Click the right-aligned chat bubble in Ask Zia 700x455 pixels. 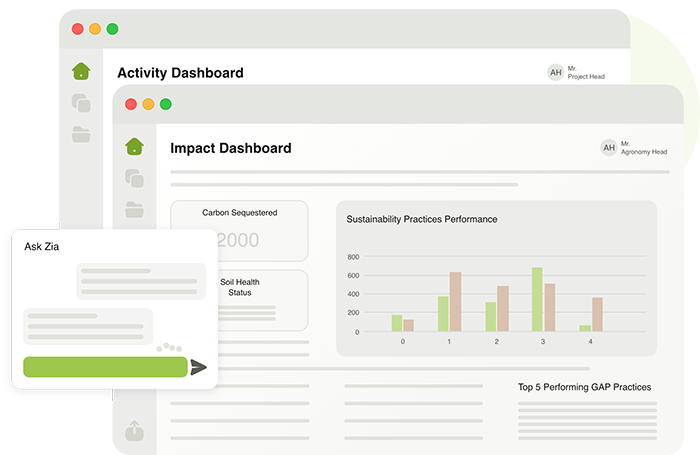tap(141, 281)
